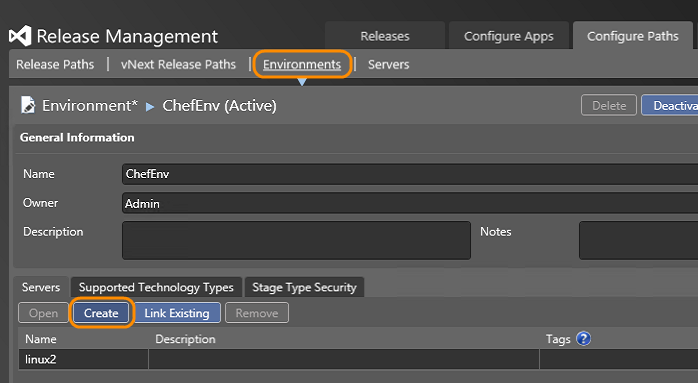
Task: Open the Tags help question icon
Action: tap(583, 339)
